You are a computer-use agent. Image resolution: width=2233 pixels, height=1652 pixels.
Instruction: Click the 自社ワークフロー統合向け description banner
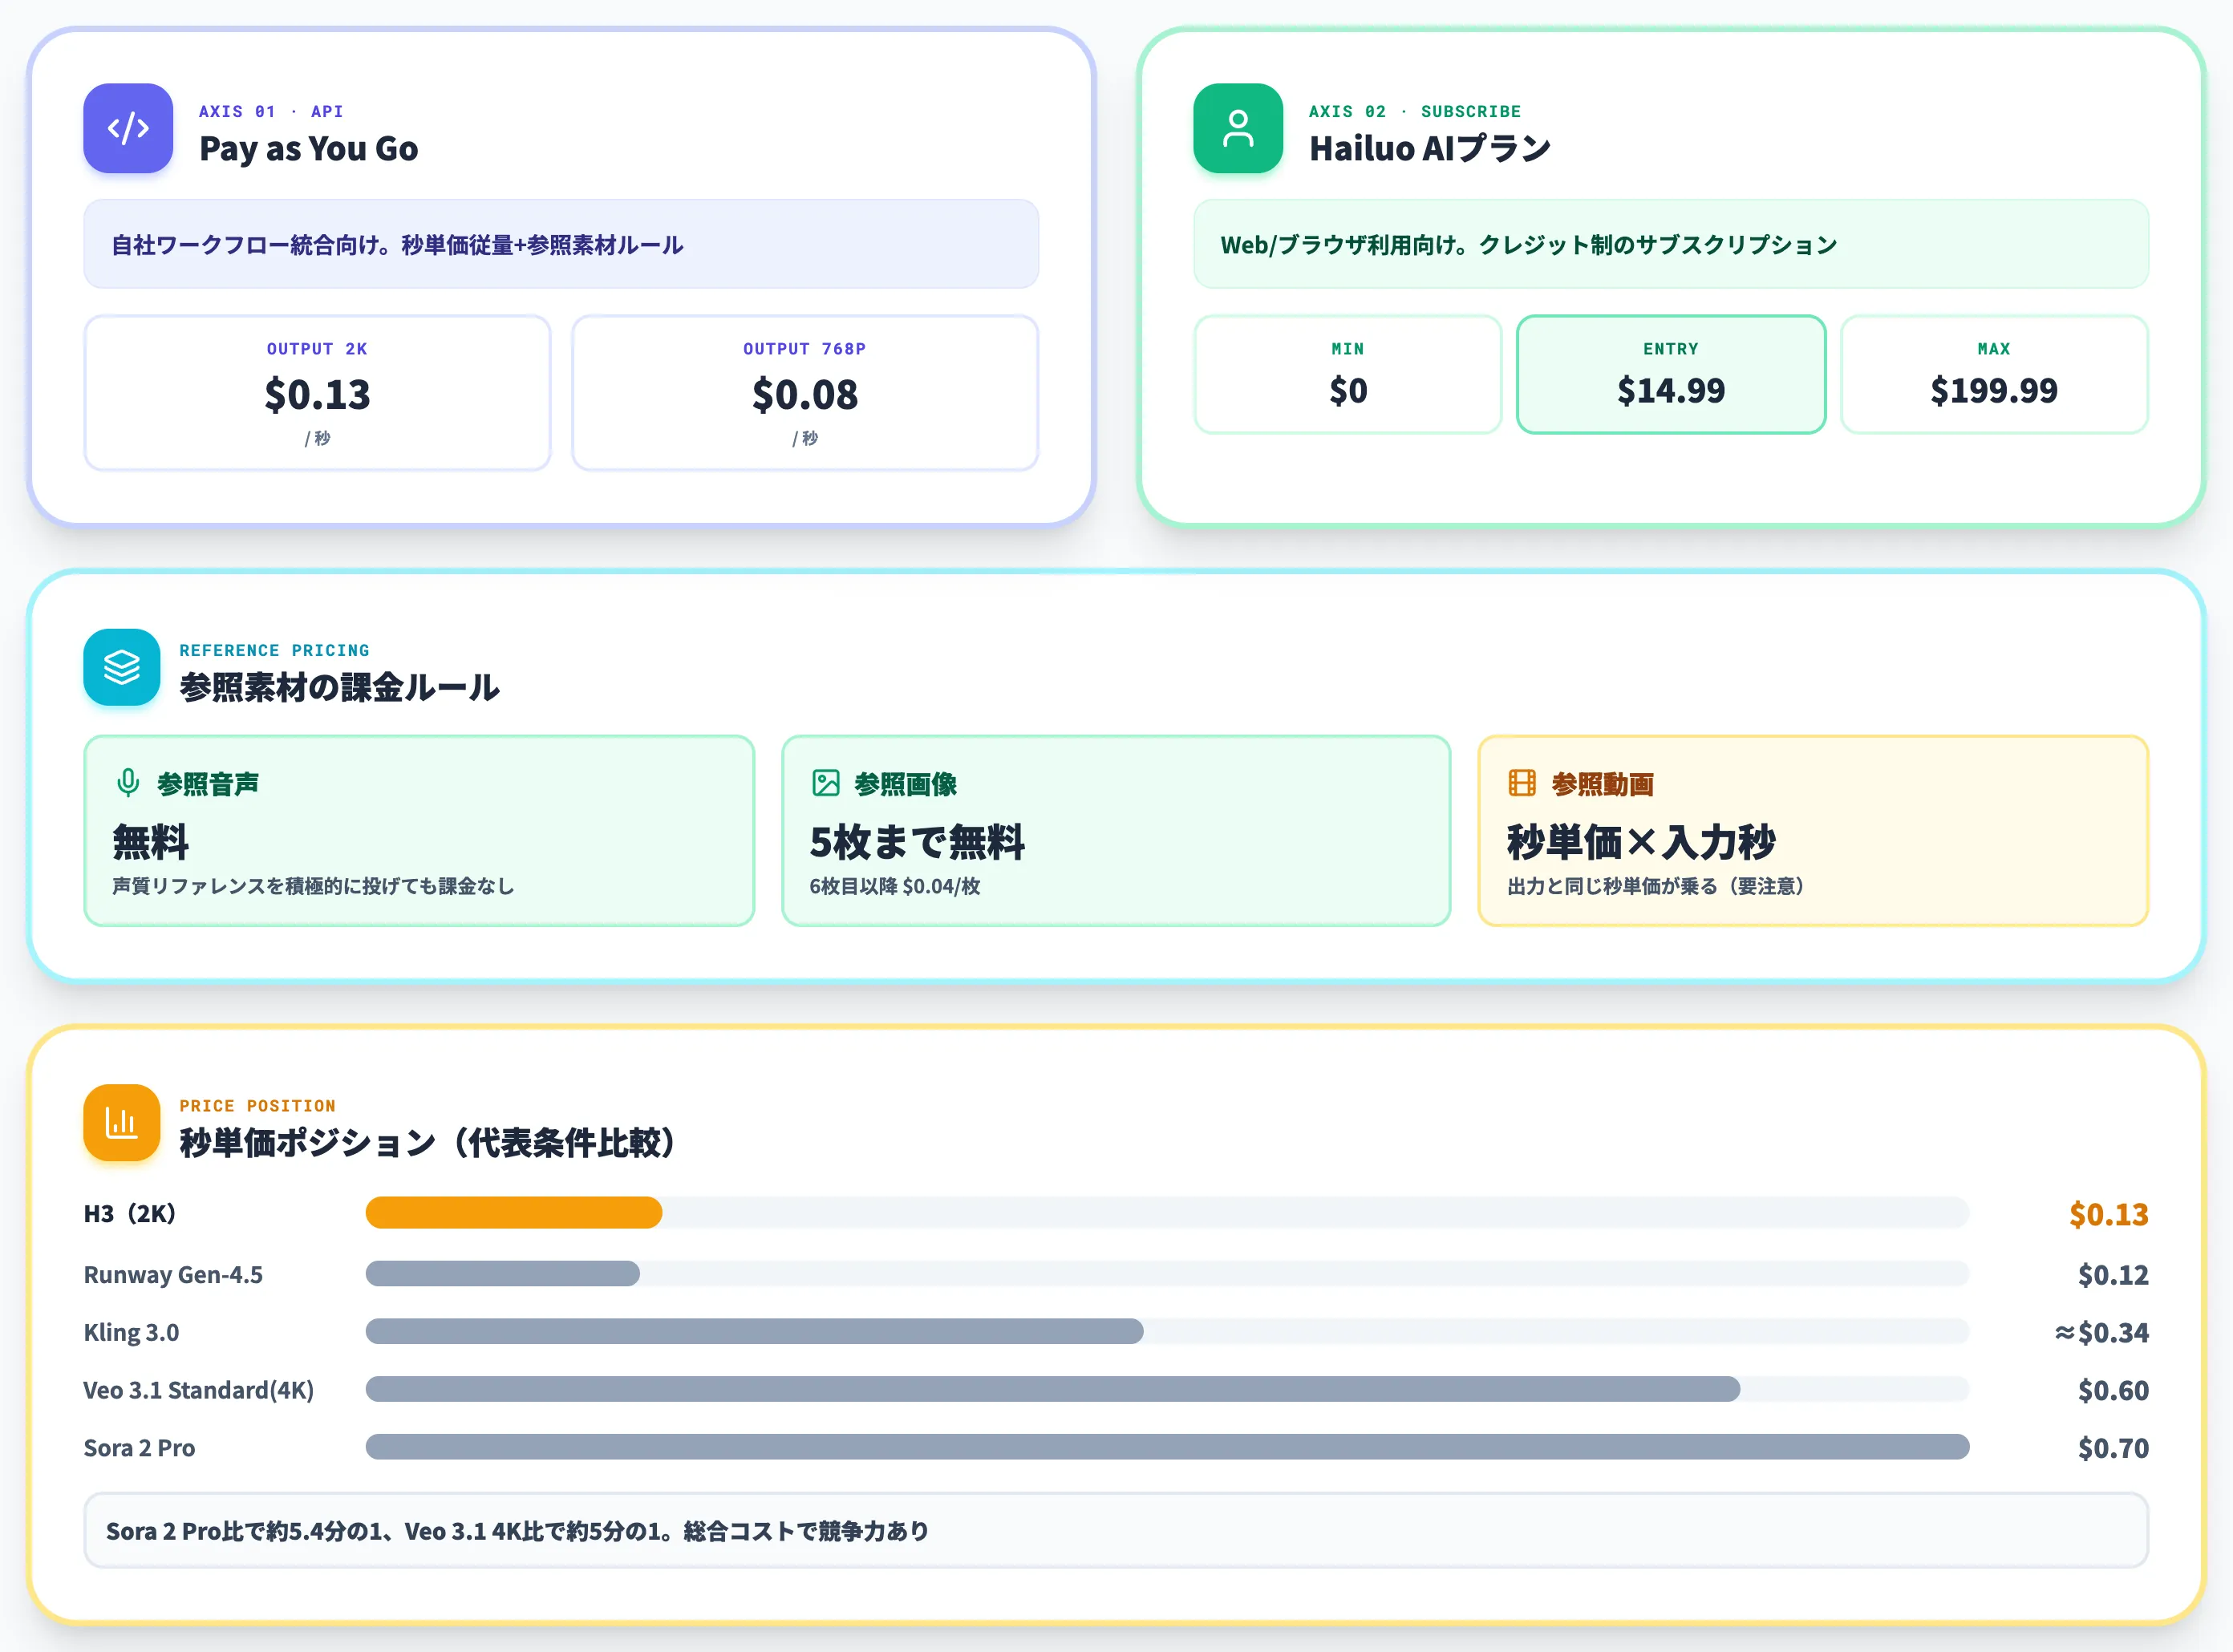(x=561, y=244)
